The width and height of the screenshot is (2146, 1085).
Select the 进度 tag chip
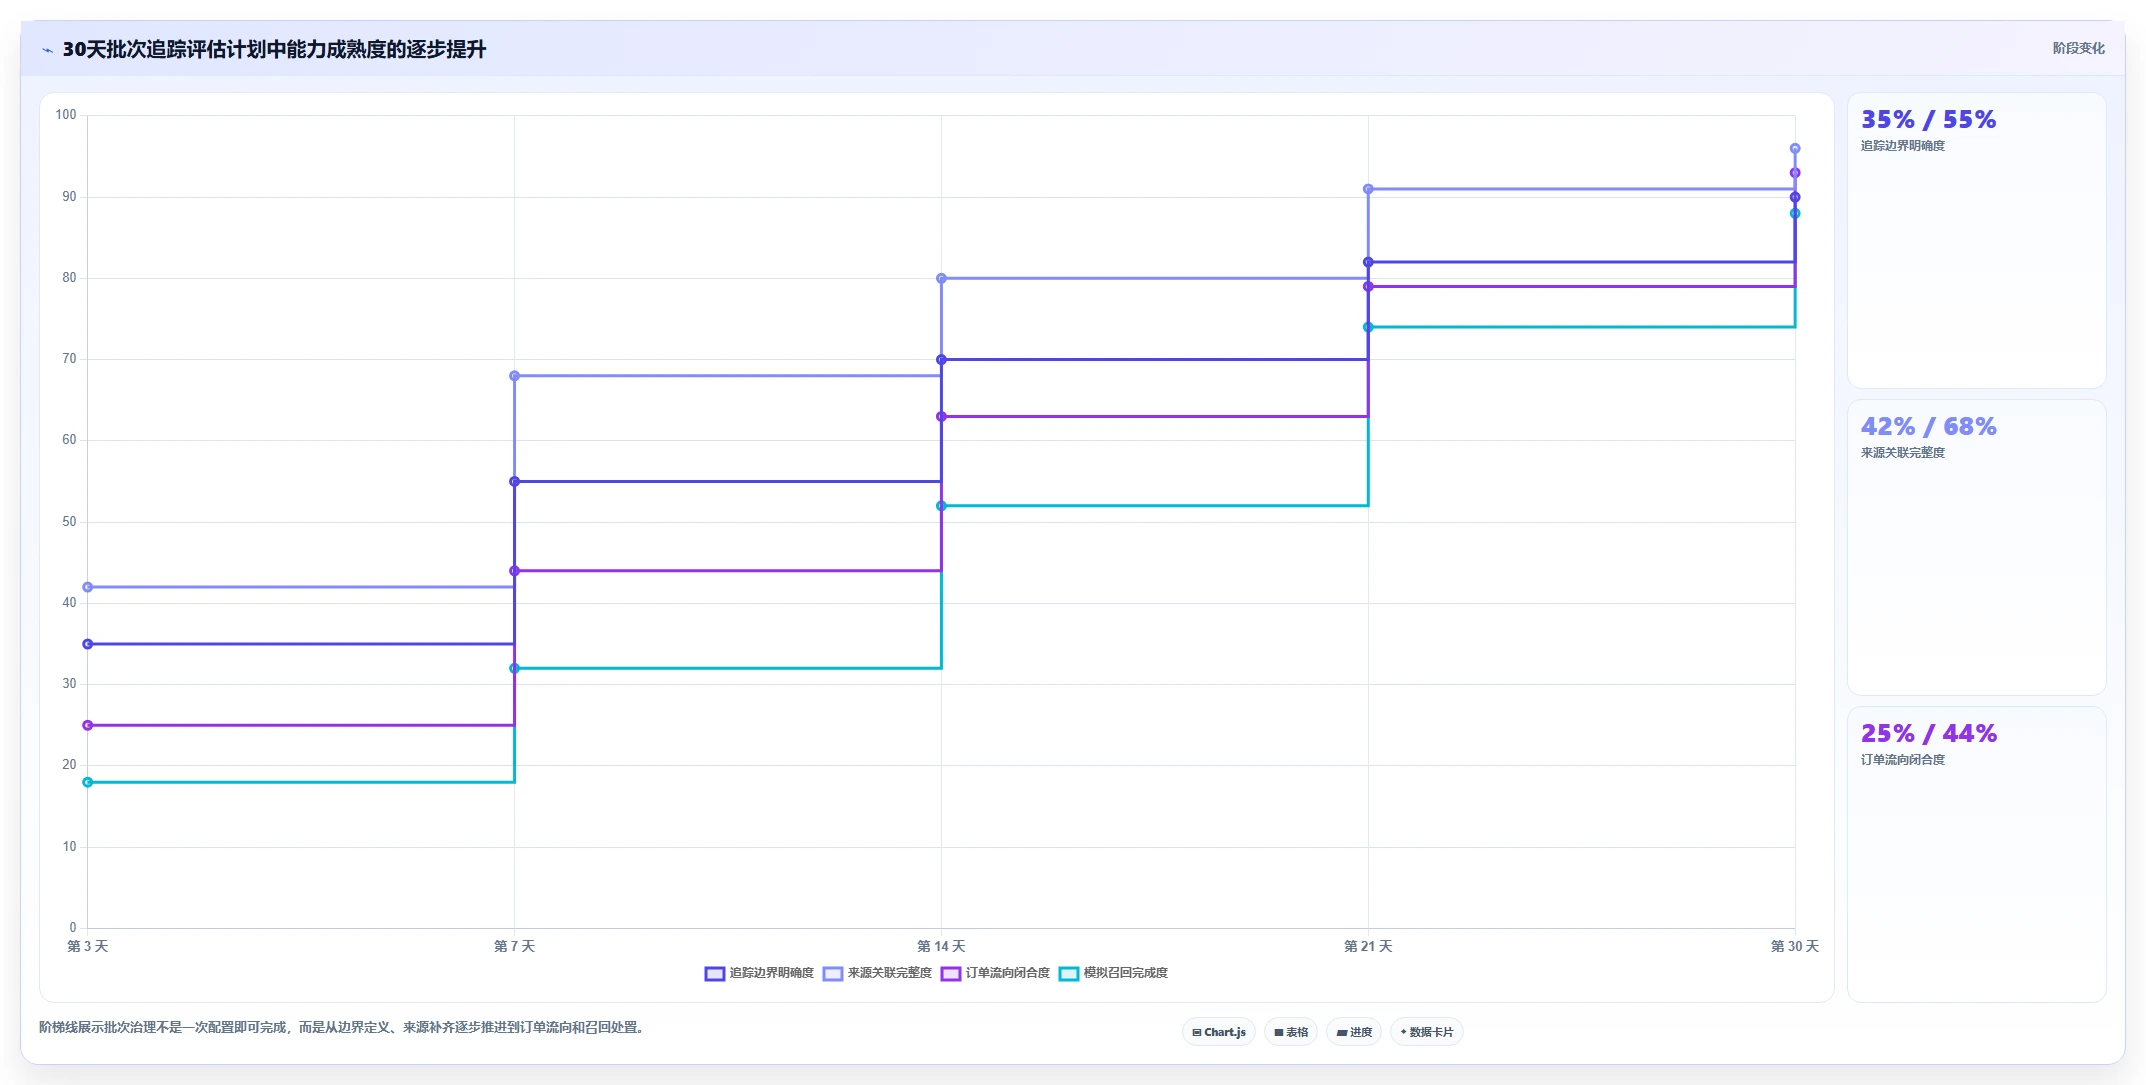pos(1354,1032)
